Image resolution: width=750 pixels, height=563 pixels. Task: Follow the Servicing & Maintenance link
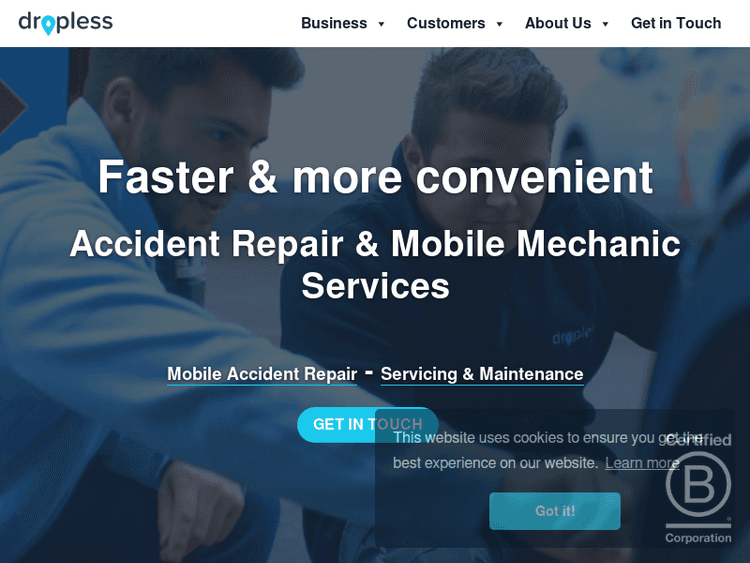tap(482, 374)
